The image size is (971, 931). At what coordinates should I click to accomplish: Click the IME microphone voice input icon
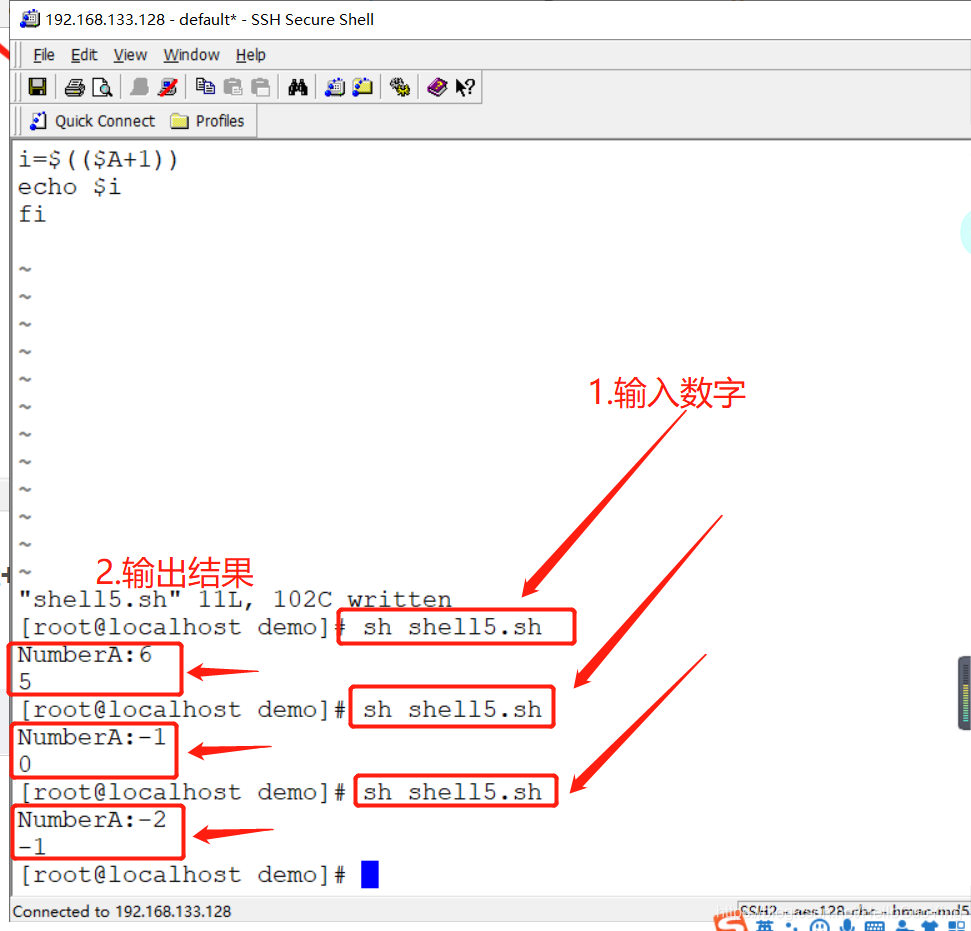coord(848,925)
